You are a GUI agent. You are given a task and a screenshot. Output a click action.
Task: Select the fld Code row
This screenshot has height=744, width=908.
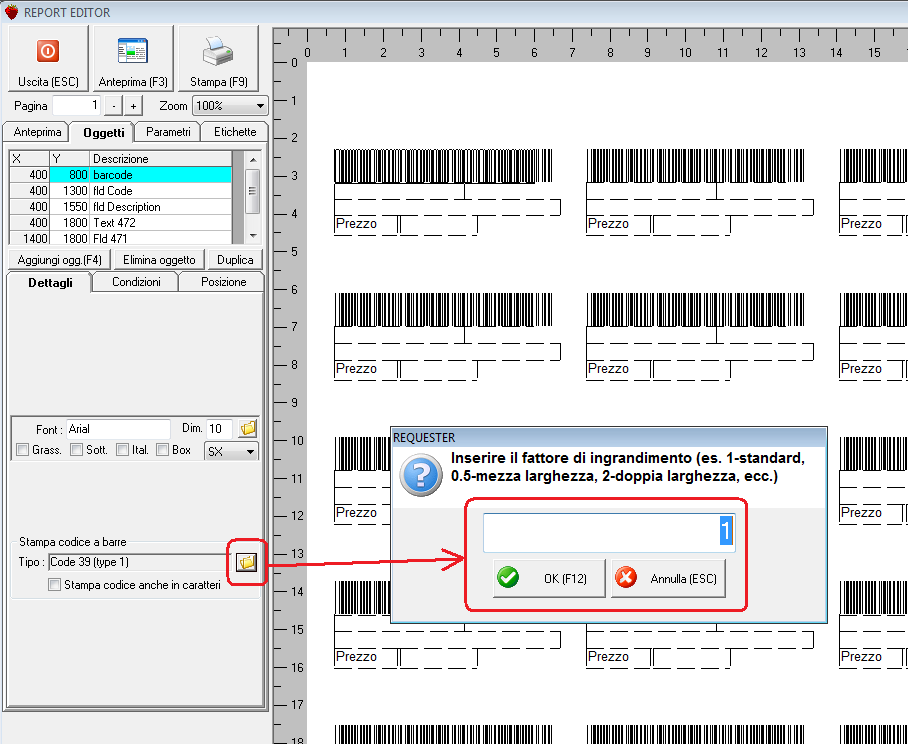(x=120, y=191)
